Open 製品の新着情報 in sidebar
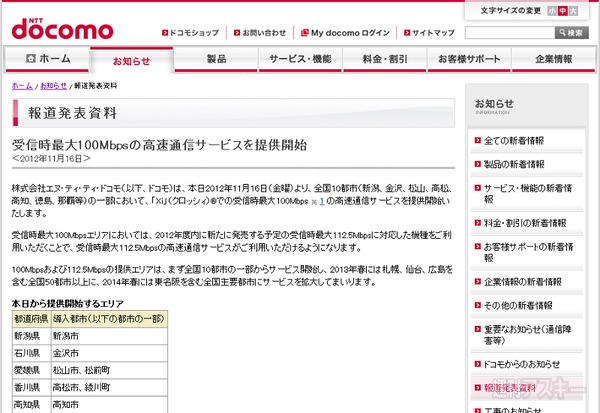600x413 pixels. pos(514,165)
